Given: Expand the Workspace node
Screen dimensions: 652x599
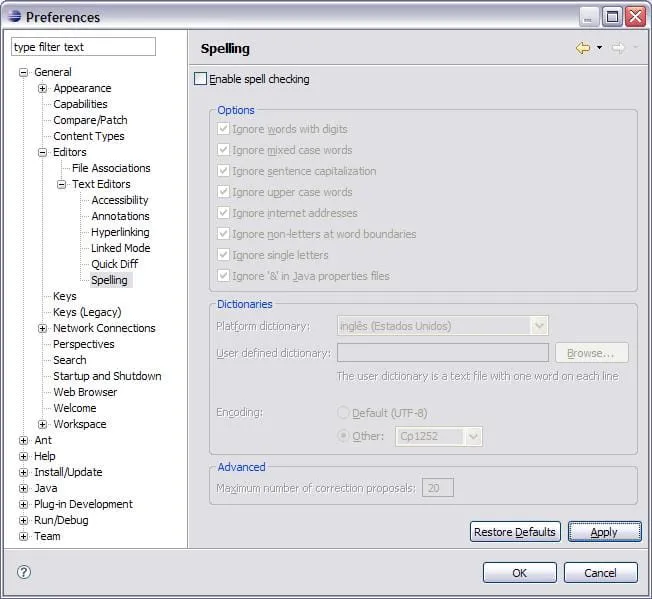Looking at the screenshot, I should (x=42, y=424).
